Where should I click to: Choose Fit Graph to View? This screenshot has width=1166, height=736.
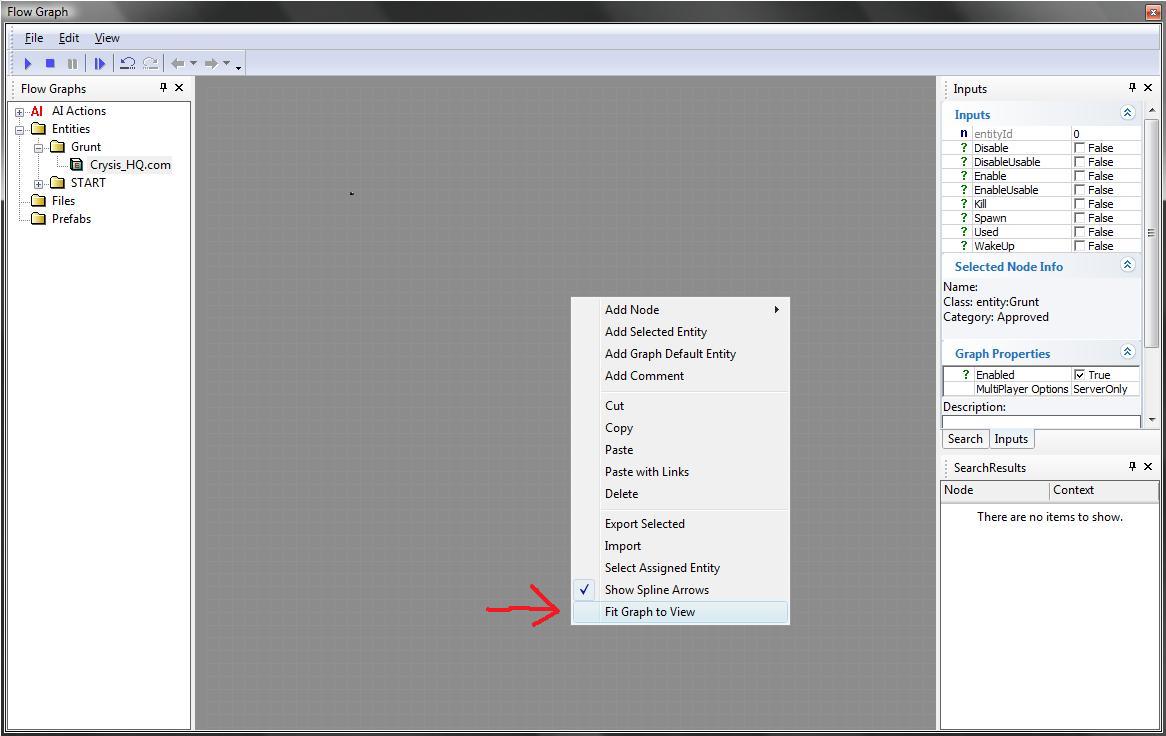coord(650,612)
